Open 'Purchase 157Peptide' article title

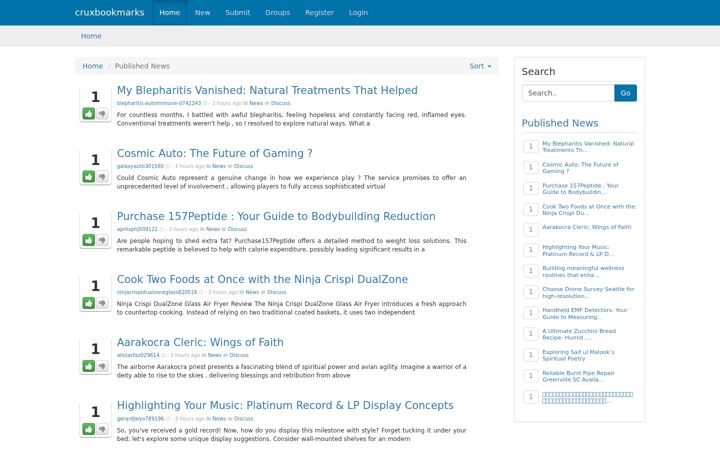point(276,216)
